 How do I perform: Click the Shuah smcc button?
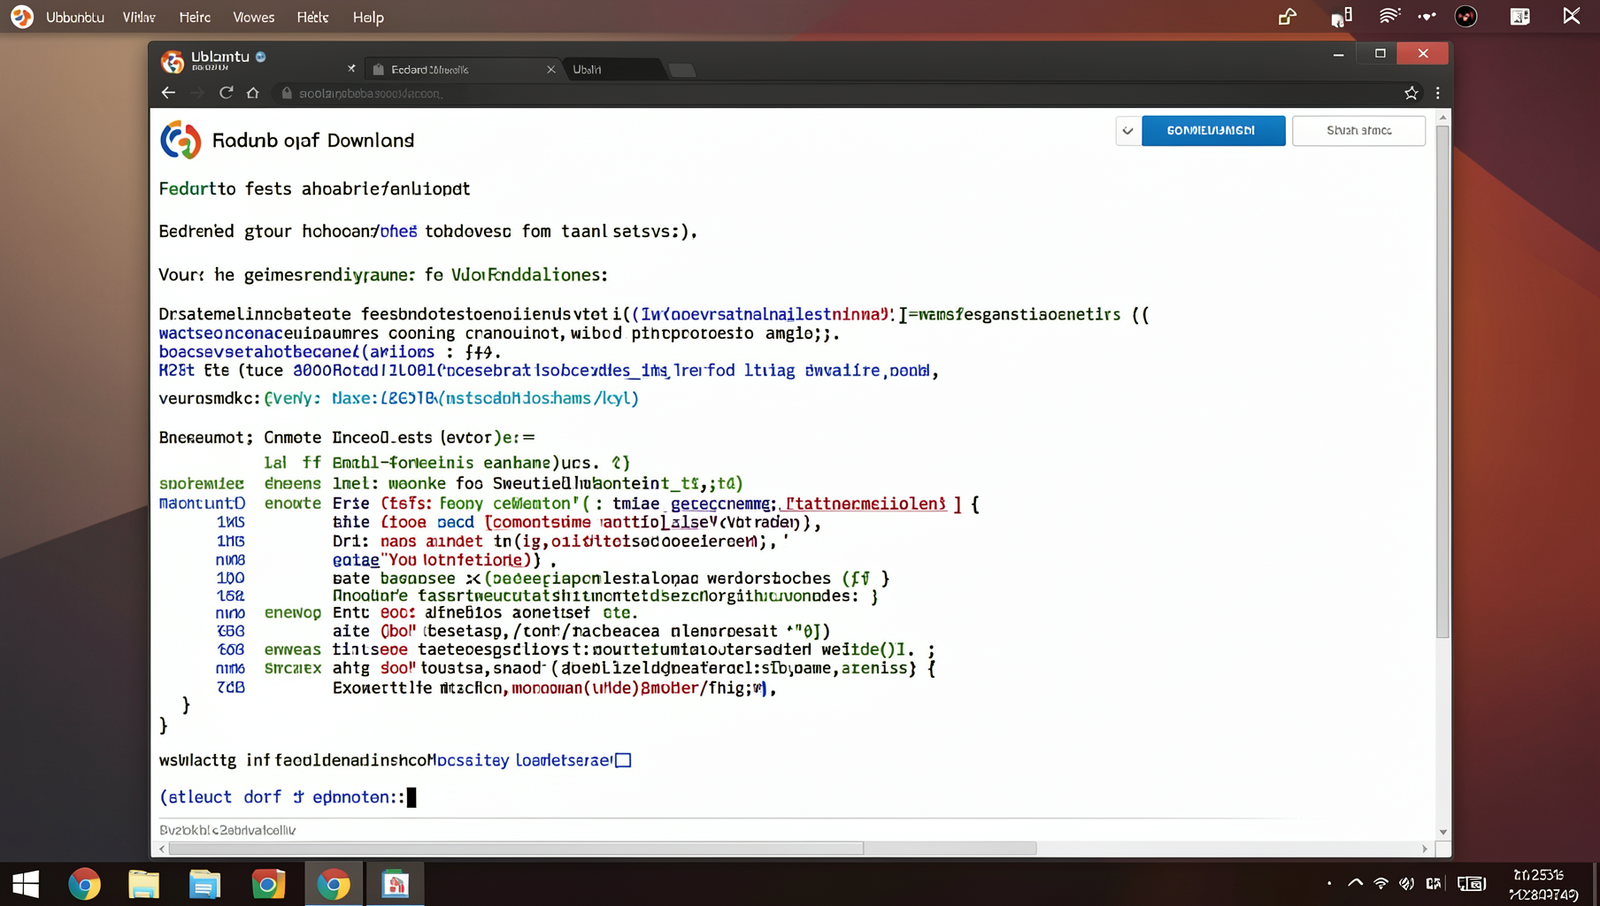pyautogui.click(x=1358, y=131)
